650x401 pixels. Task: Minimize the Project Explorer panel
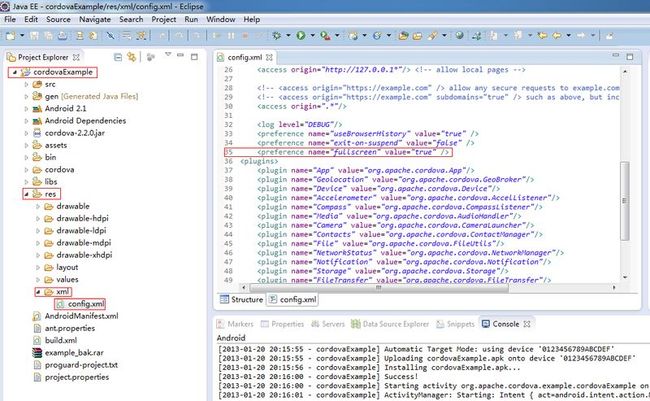coord(180,55)
